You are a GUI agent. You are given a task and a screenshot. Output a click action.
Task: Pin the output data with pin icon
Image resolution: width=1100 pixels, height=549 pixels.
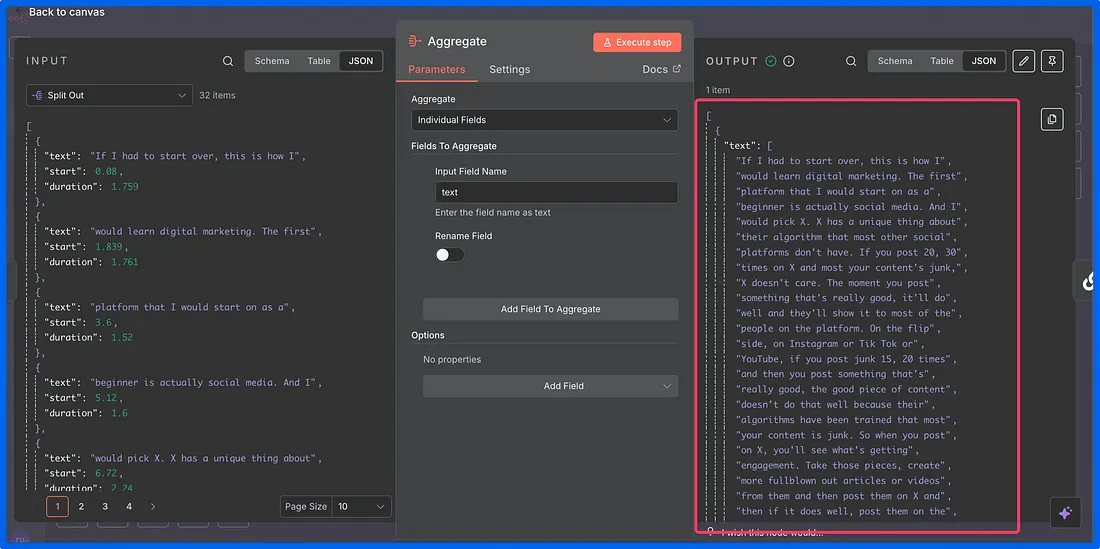coord(1051,61)
